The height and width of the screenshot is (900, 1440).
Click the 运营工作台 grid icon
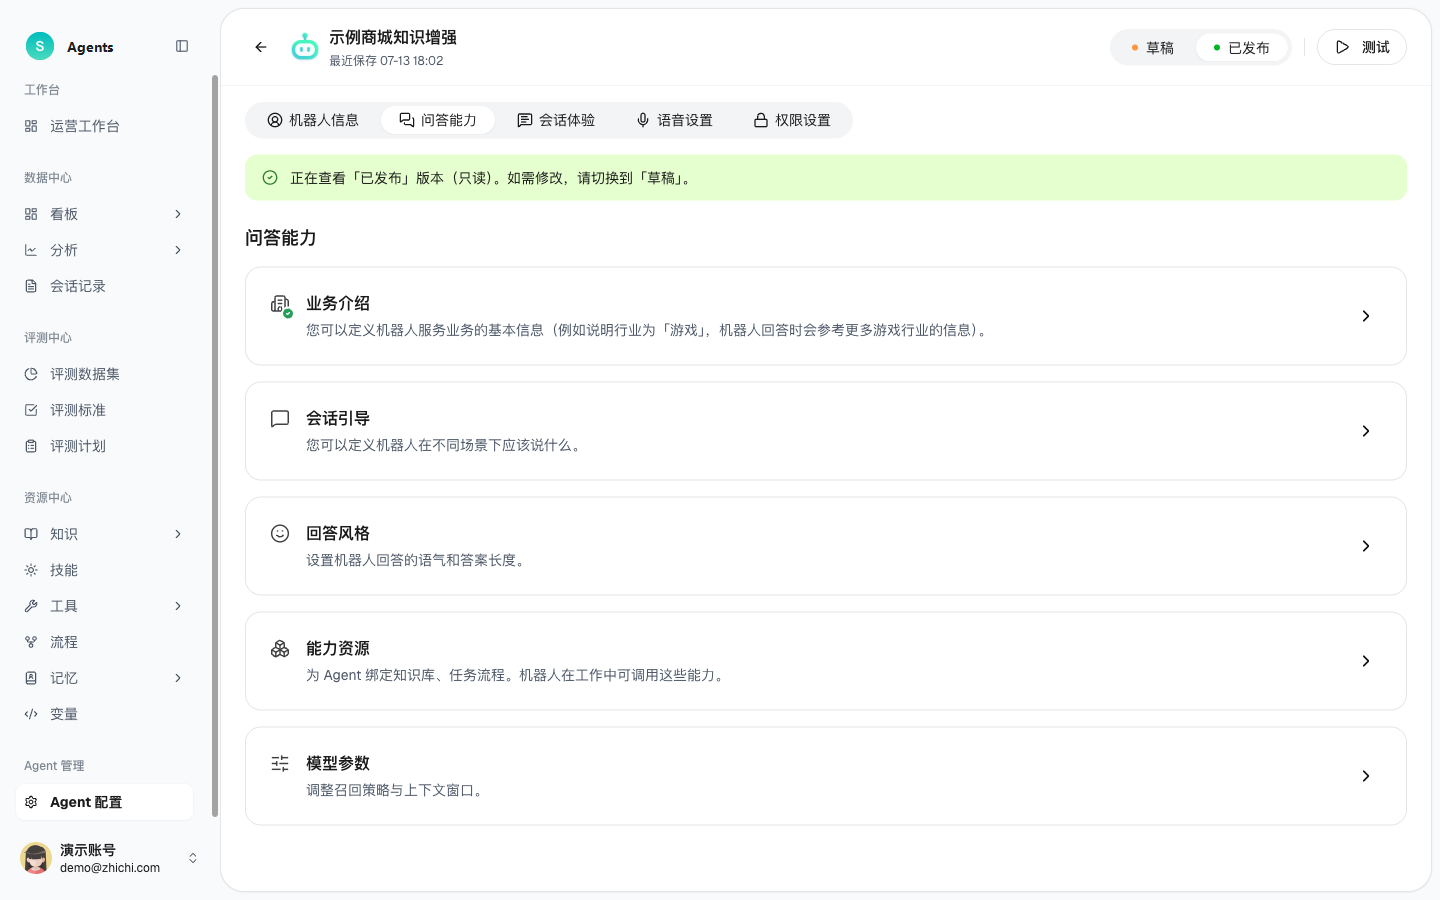(x=31, y=126)
